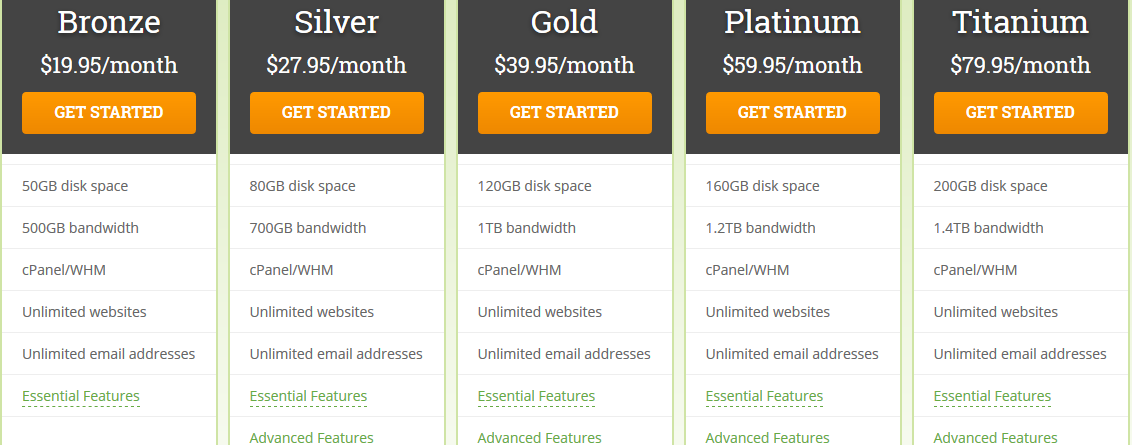
Task: View Essential Features for Gold plan
Action: click(x=536, y=396)
